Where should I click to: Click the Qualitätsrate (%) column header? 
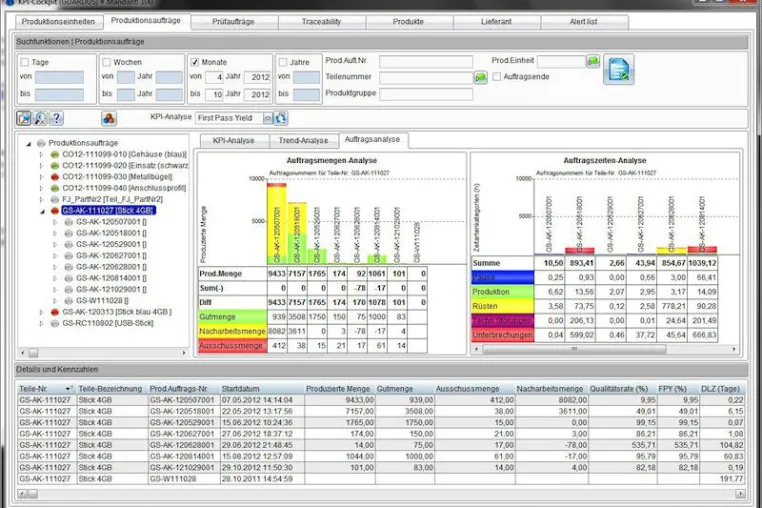622,389
